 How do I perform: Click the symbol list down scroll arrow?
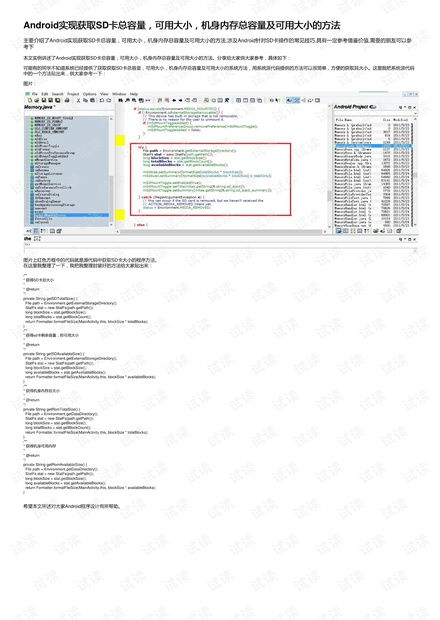(111, 225)
